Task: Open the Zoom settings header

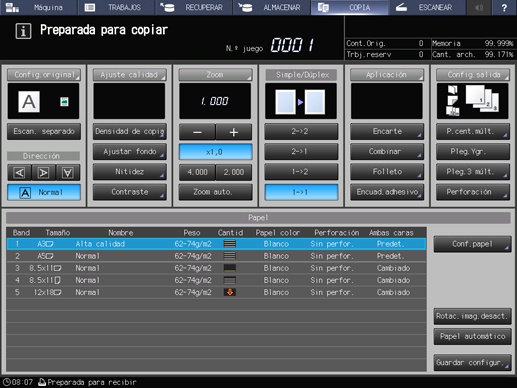Action: click(x=215, y=75)
